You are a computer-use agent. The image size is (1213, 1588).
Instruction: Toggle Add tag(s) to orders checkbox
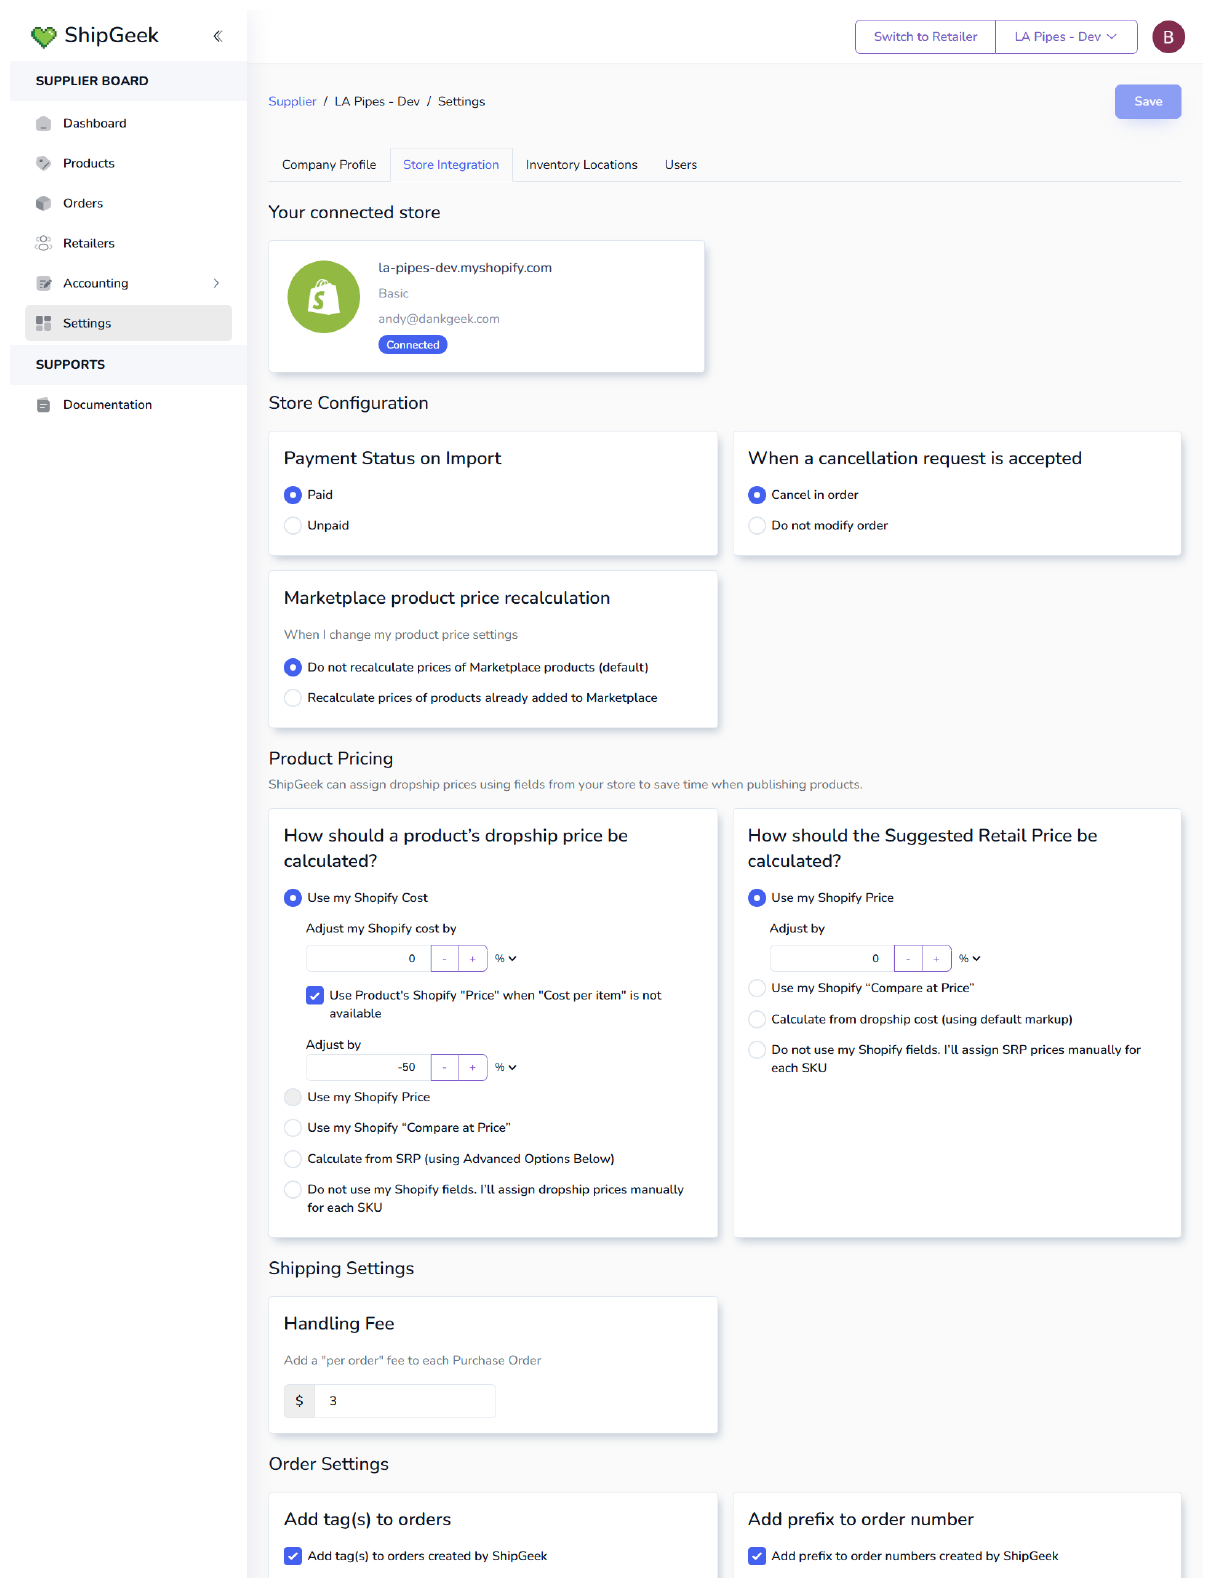[293, 1556]
